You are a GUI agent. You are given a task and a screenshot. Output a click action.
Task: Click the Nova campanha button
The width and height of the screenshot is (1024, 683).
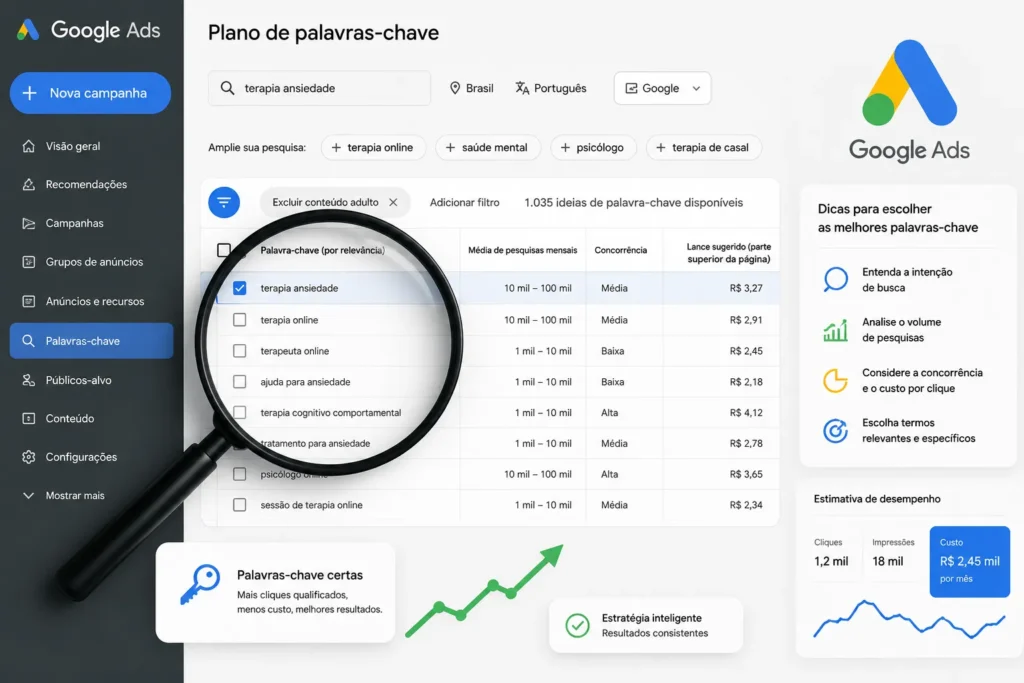pos(90,93)
